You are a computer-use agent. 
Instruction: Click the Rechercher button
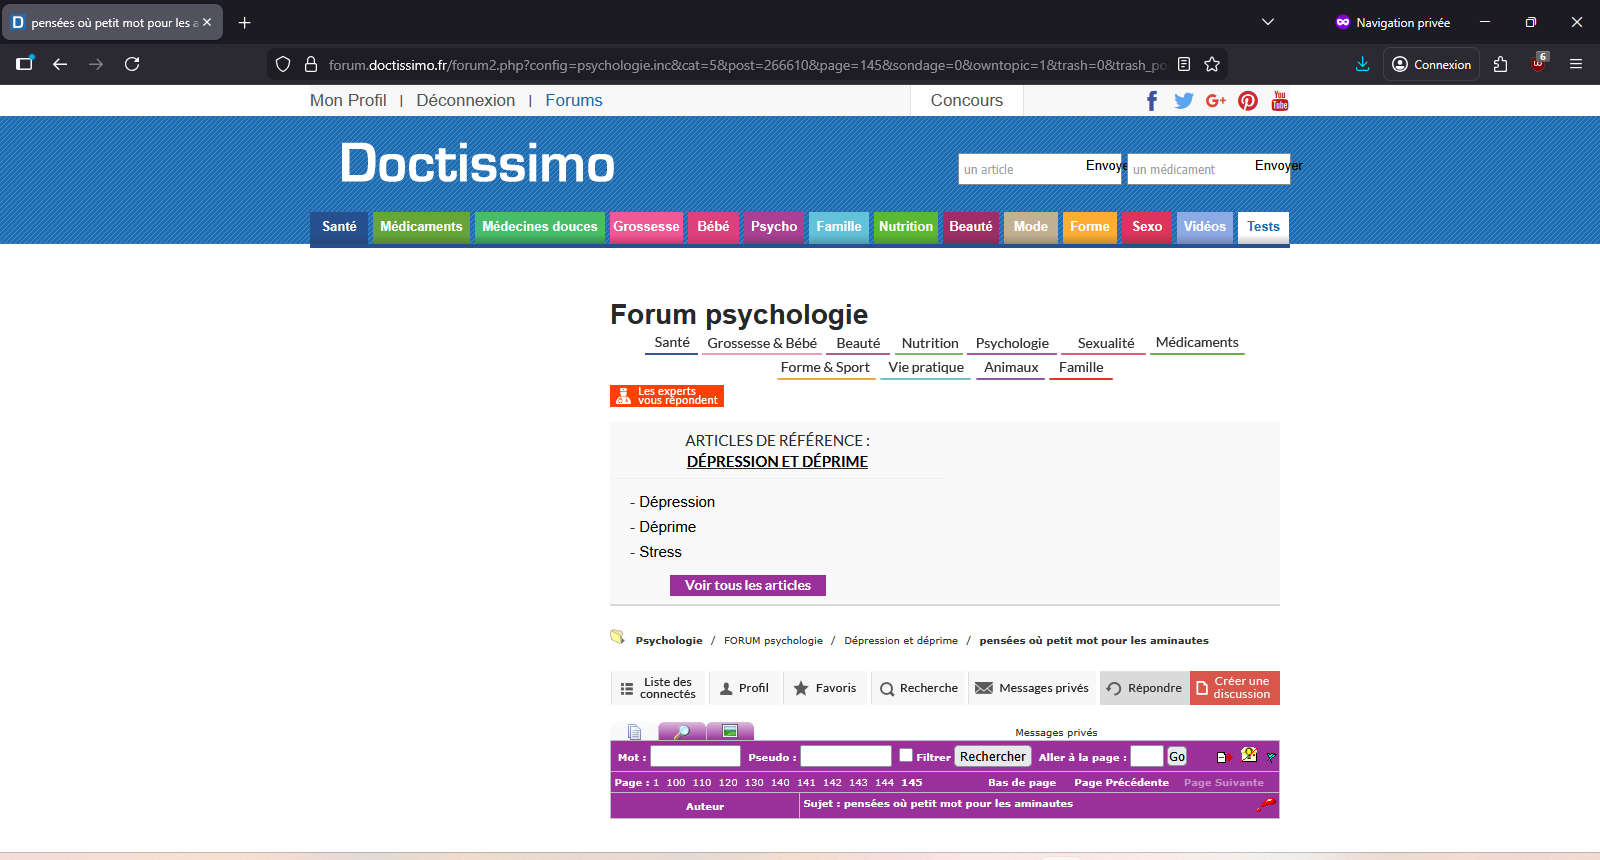(x=993, y=757)
